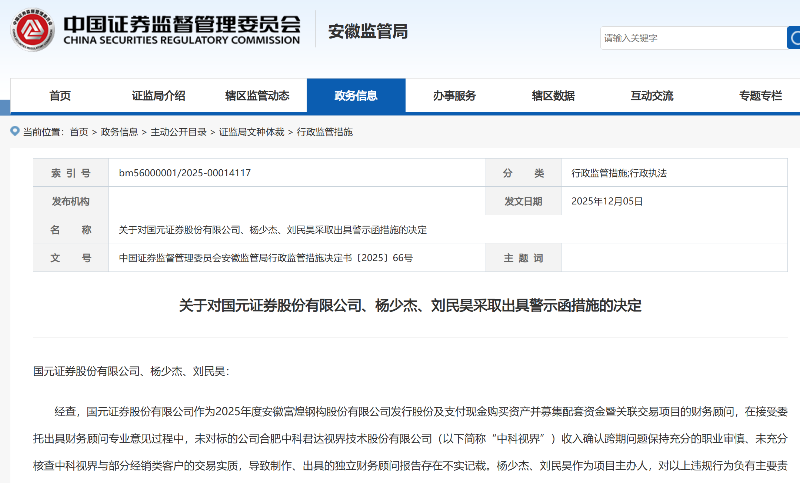Select the date 2025年12月05日
800x483 pixels.
[x=607, y=201]
